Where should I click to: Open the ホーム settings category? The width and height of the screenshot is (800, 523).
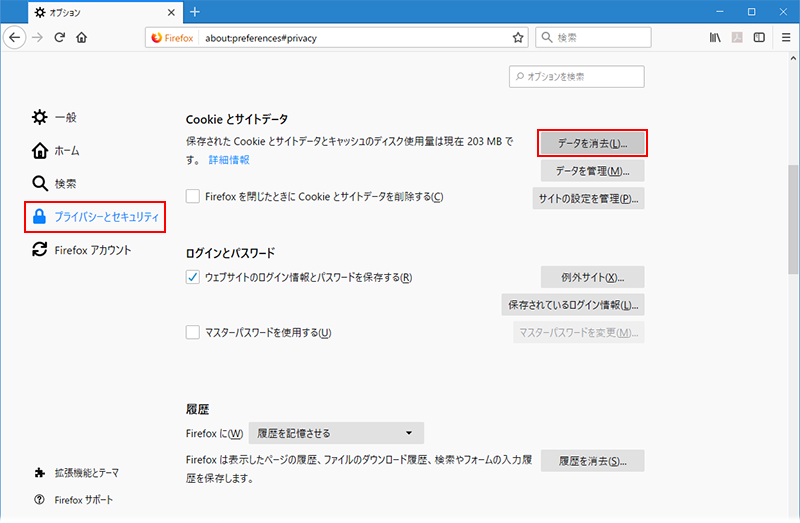(56, 151)
